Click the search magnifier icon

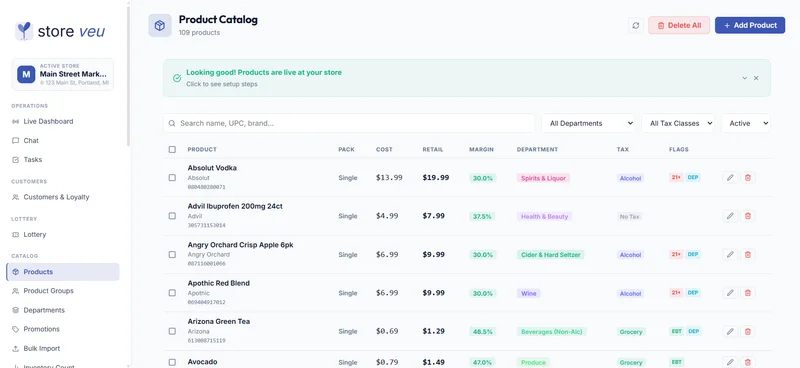(172, 124)
